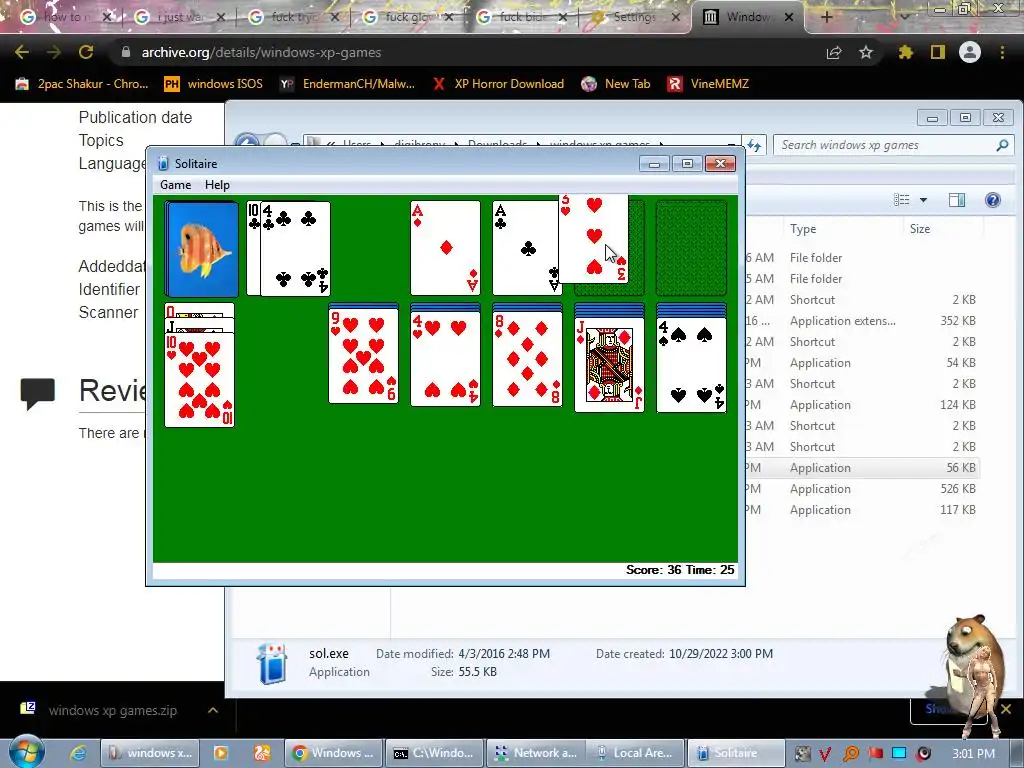The width and height of the screenshot is (1024, 768).
Task: Toggle the Explorer preview pane icon
Action: 957,200
